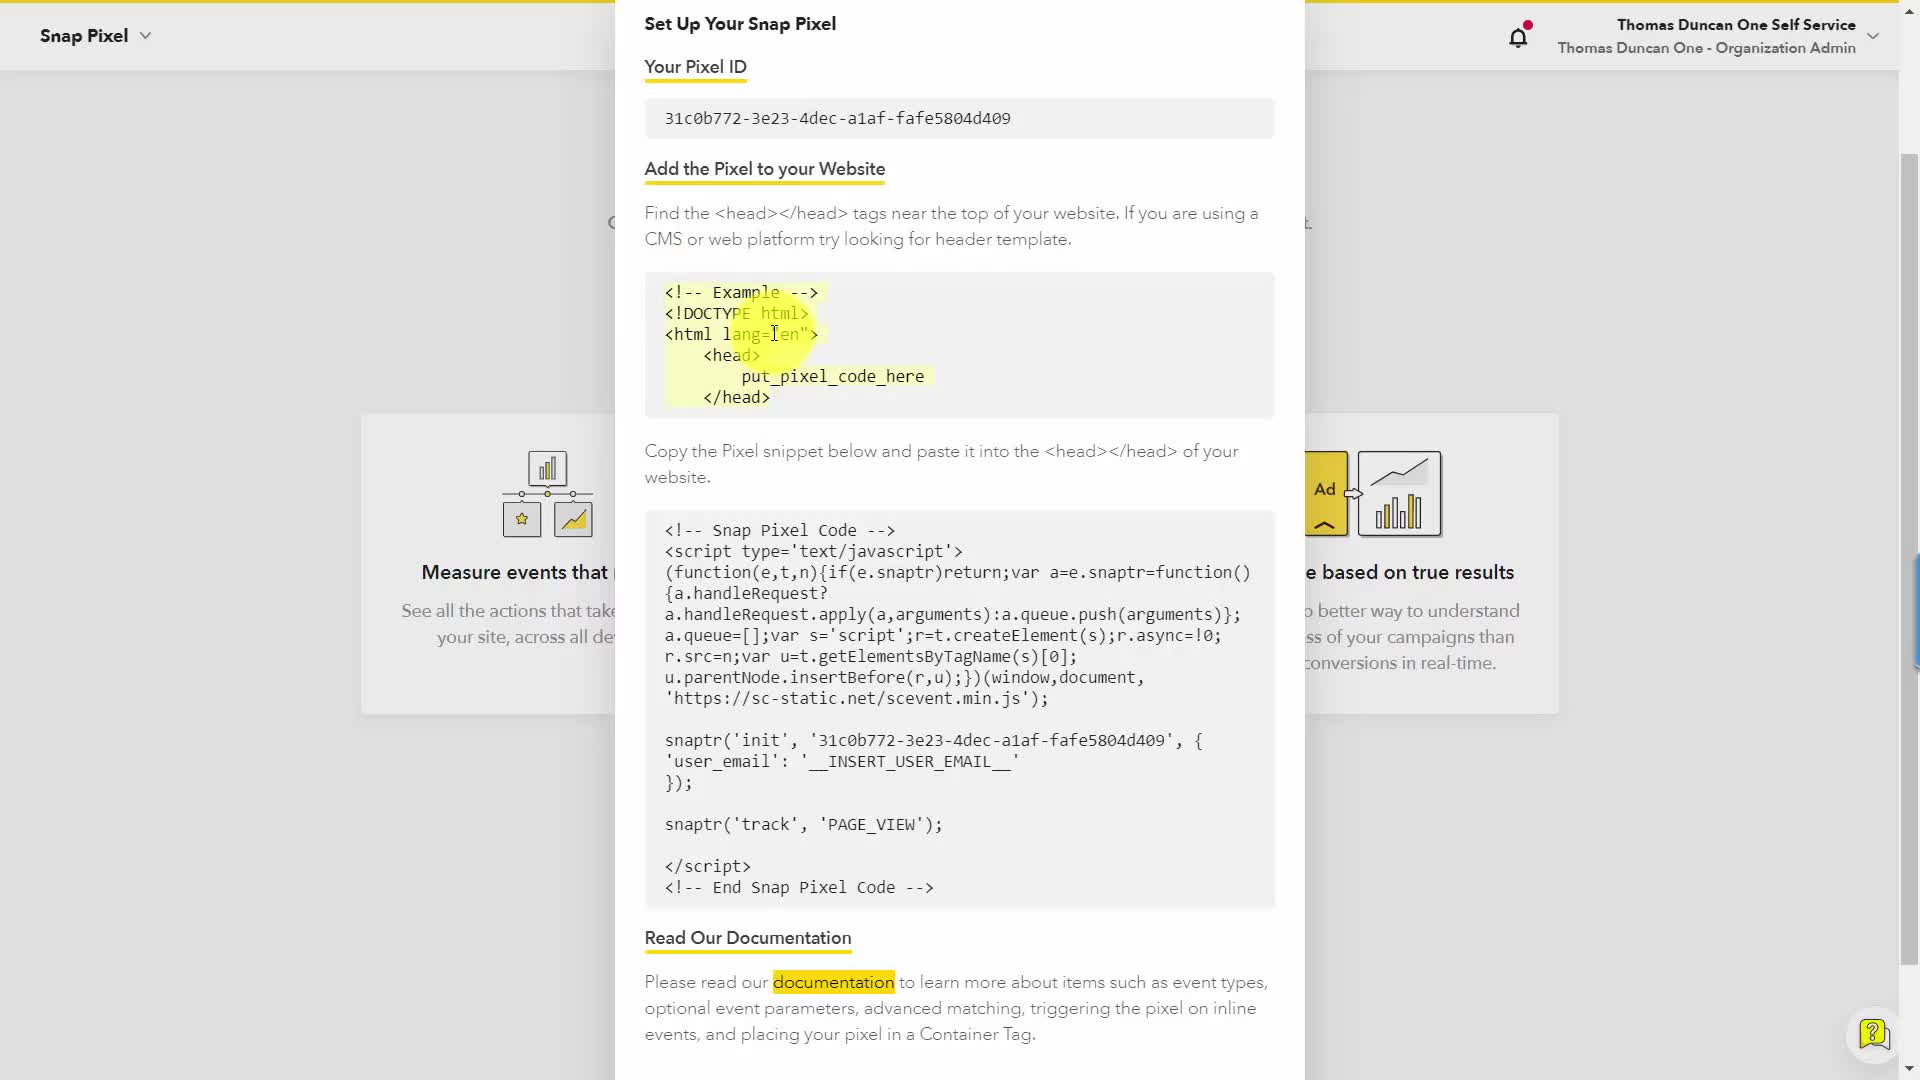Viewport: 1920px width, 1080px height.
Task: Click the measure events chart icon
Action: point(547,494)
